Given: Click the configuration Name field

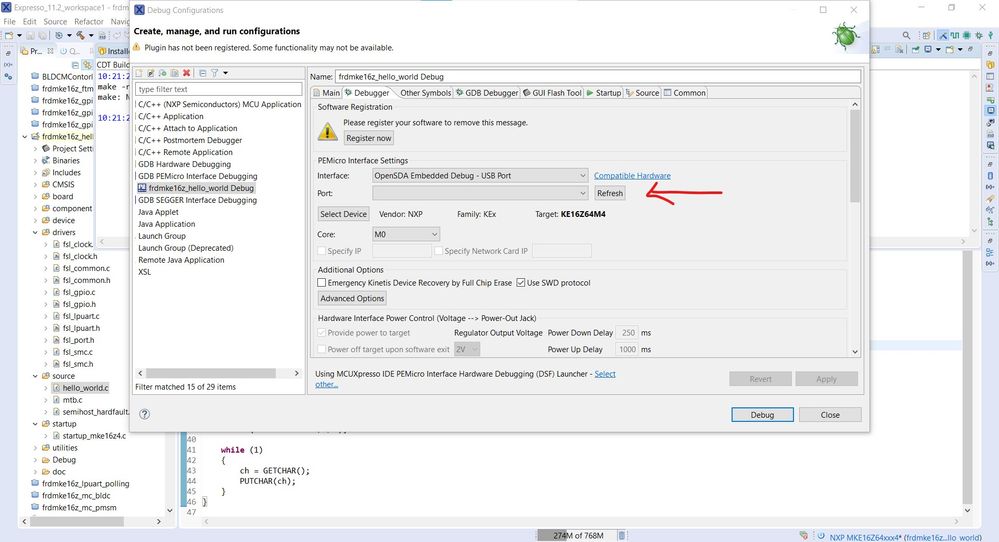Looking at the screenshot, I should [x=597, y=76].
